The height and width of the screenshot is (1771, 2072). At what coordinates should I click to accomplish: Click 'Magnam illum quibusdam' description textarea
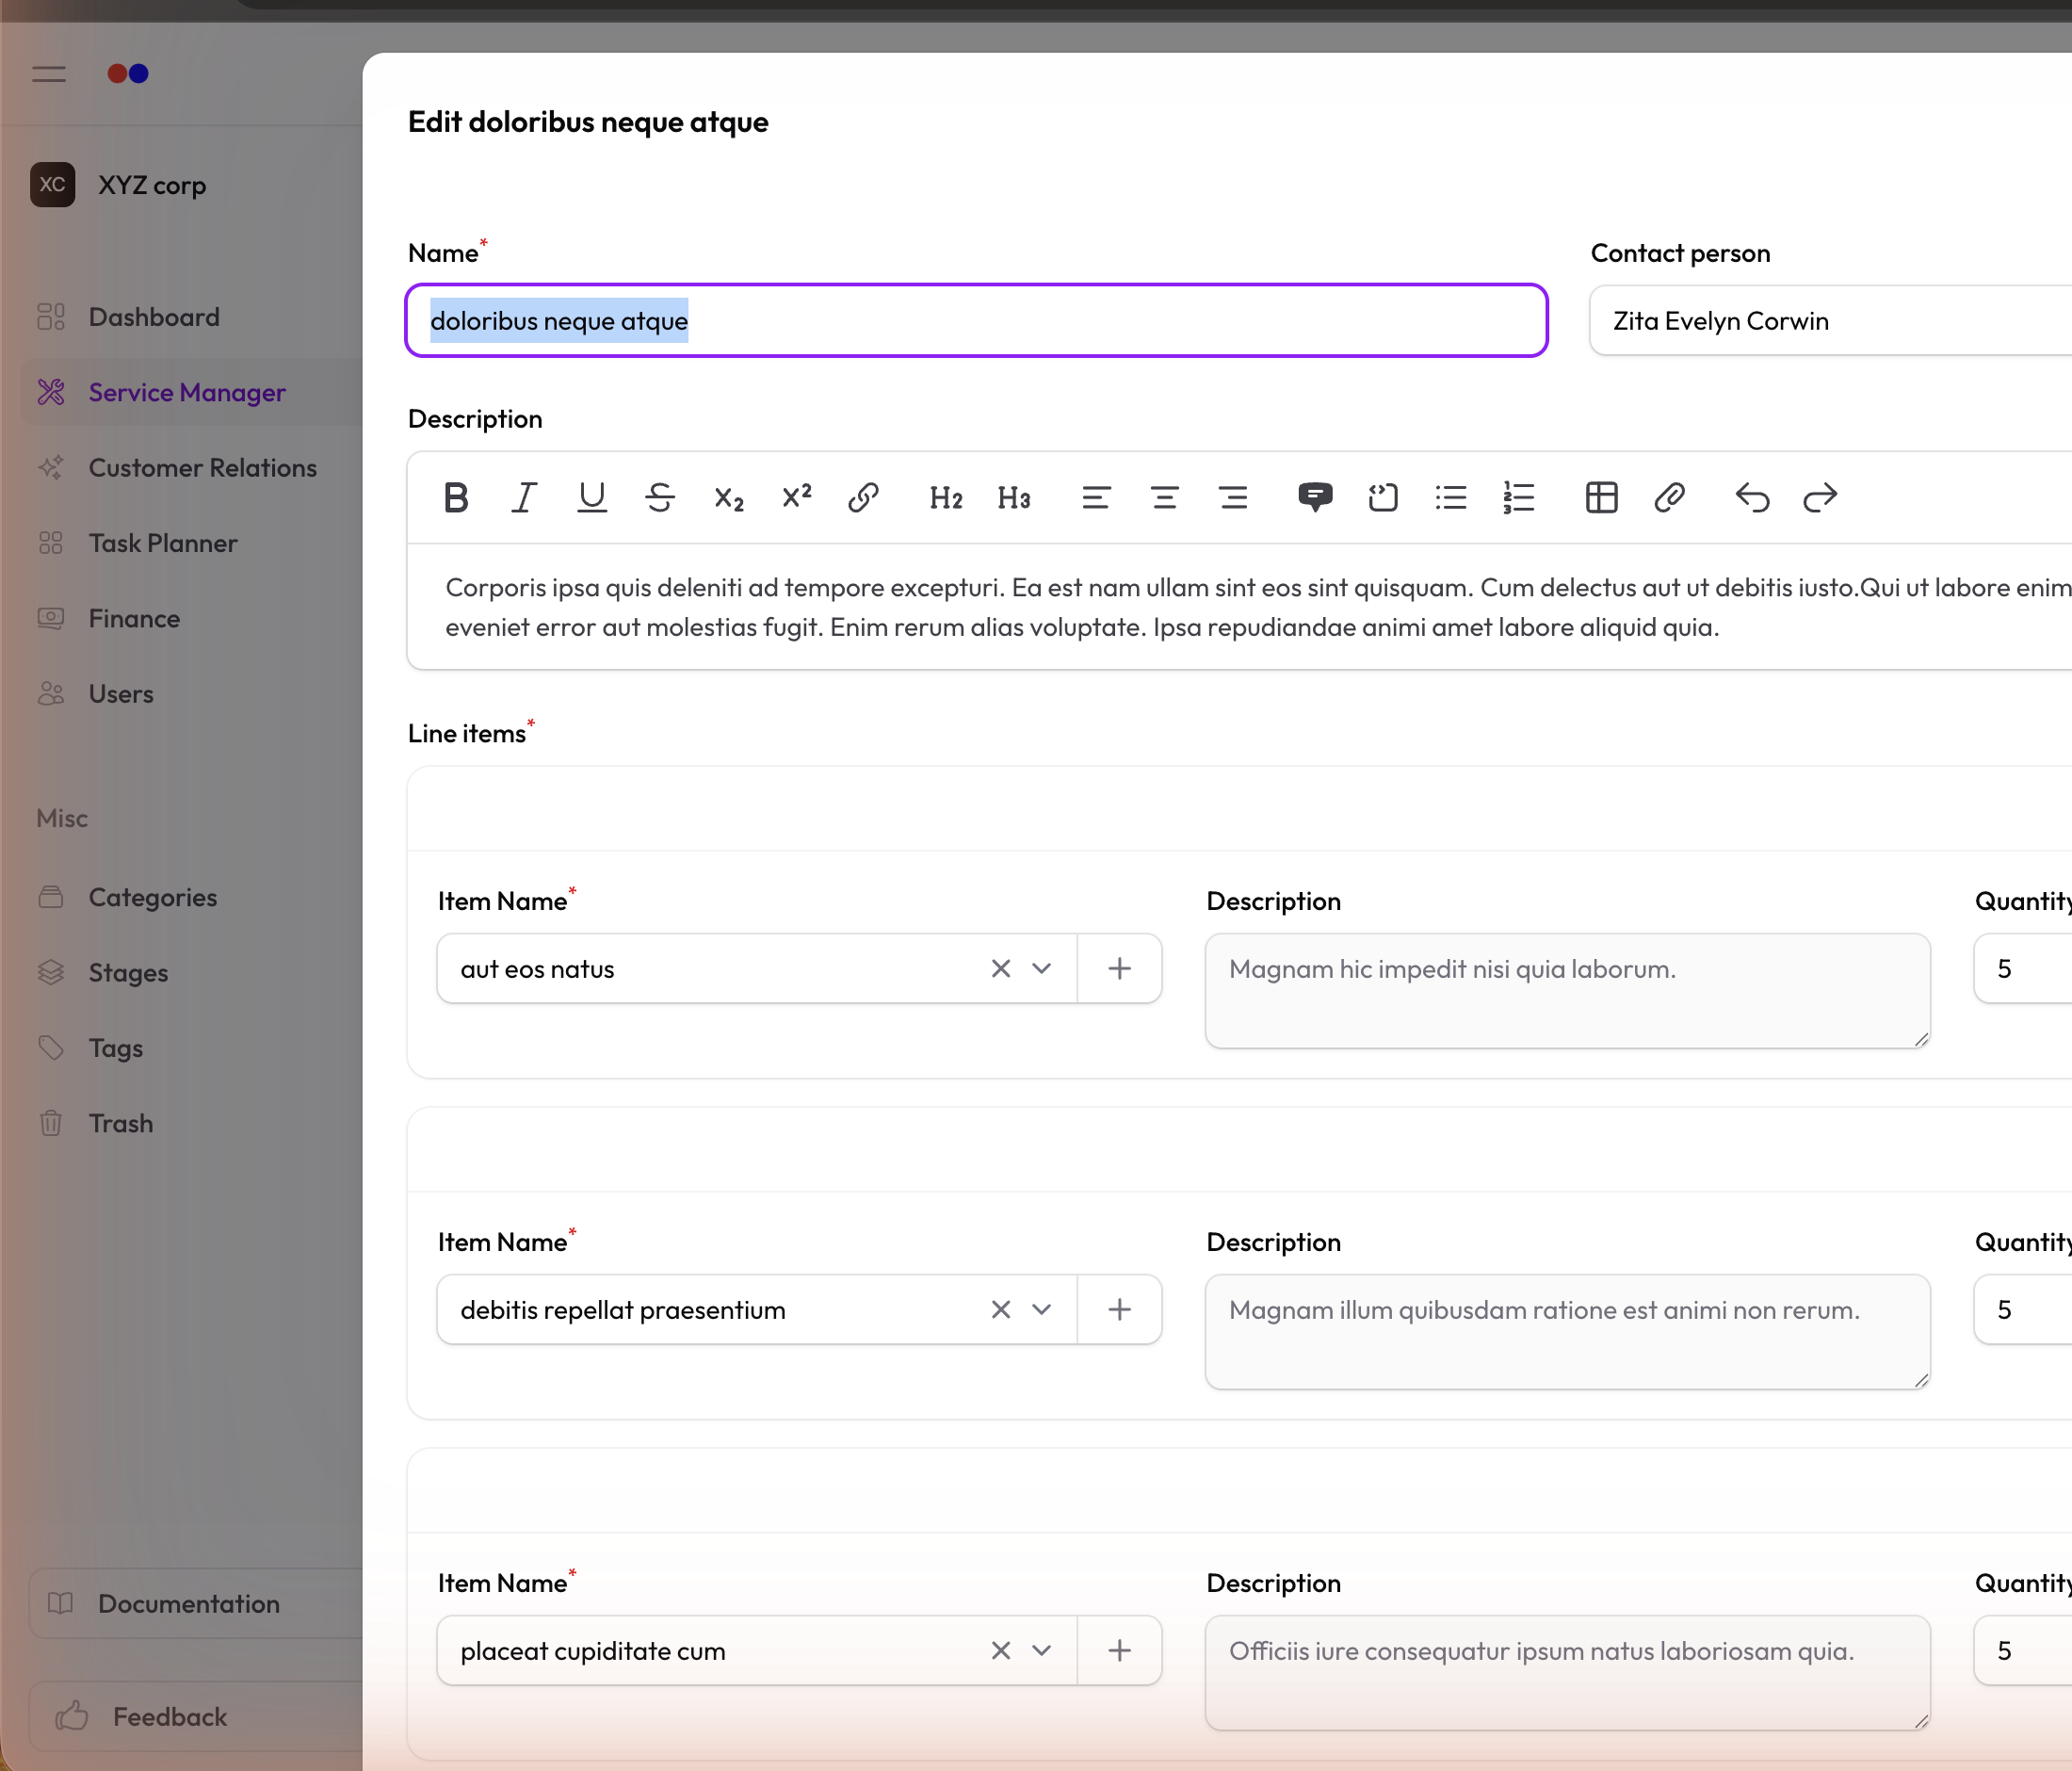(1568, 1332)
